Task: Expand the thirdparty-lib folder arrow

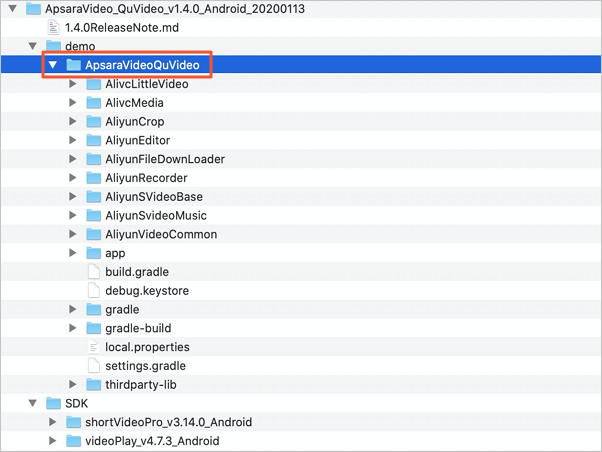Action: pos(73,384)
